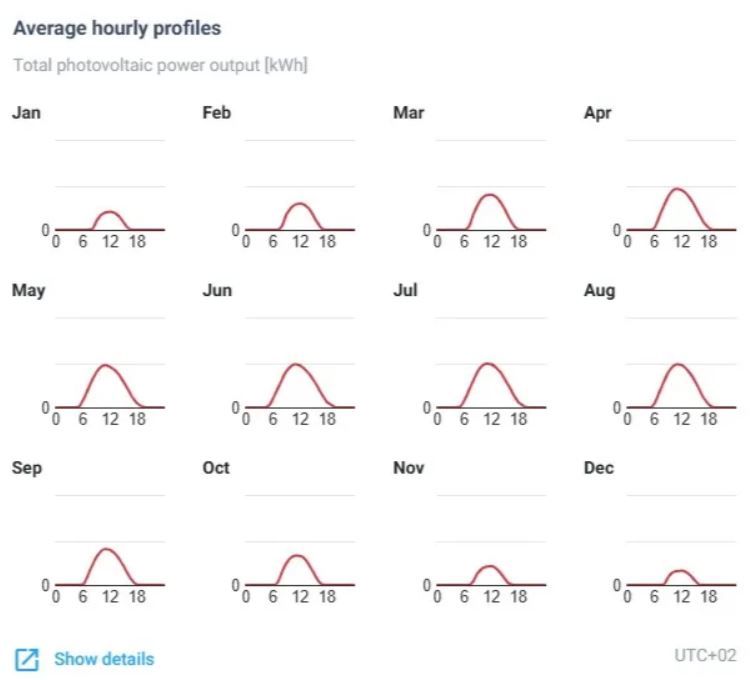Click the external-link icon beside Show details
This screenshot has width=755, height=680.
[x=27, y=659]
